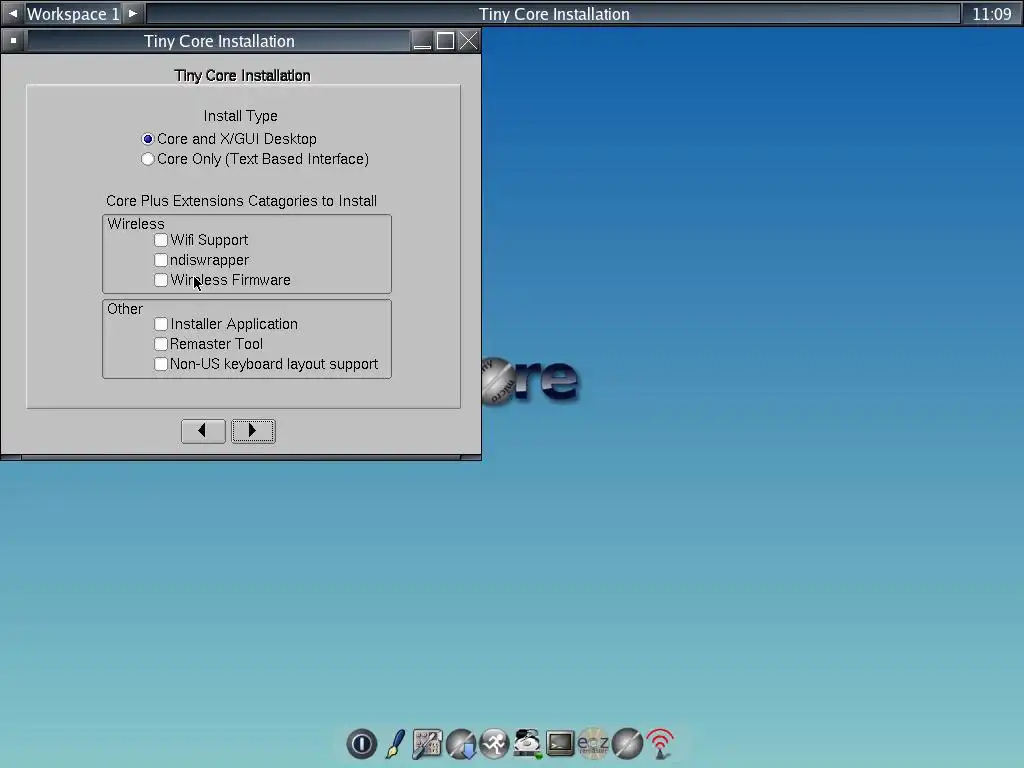Click the Tiny Core Installation taskbar entry

point(554,14)
